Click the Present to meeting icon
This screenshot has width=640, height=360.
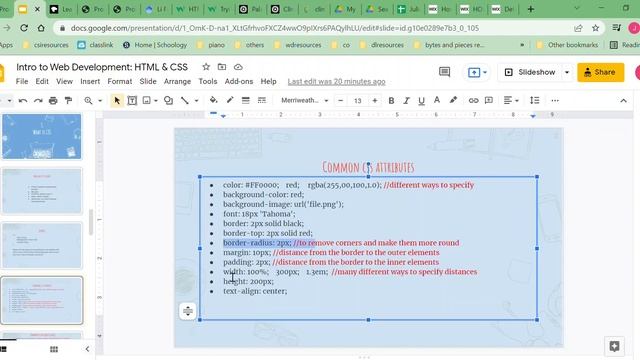click(474, 72)
